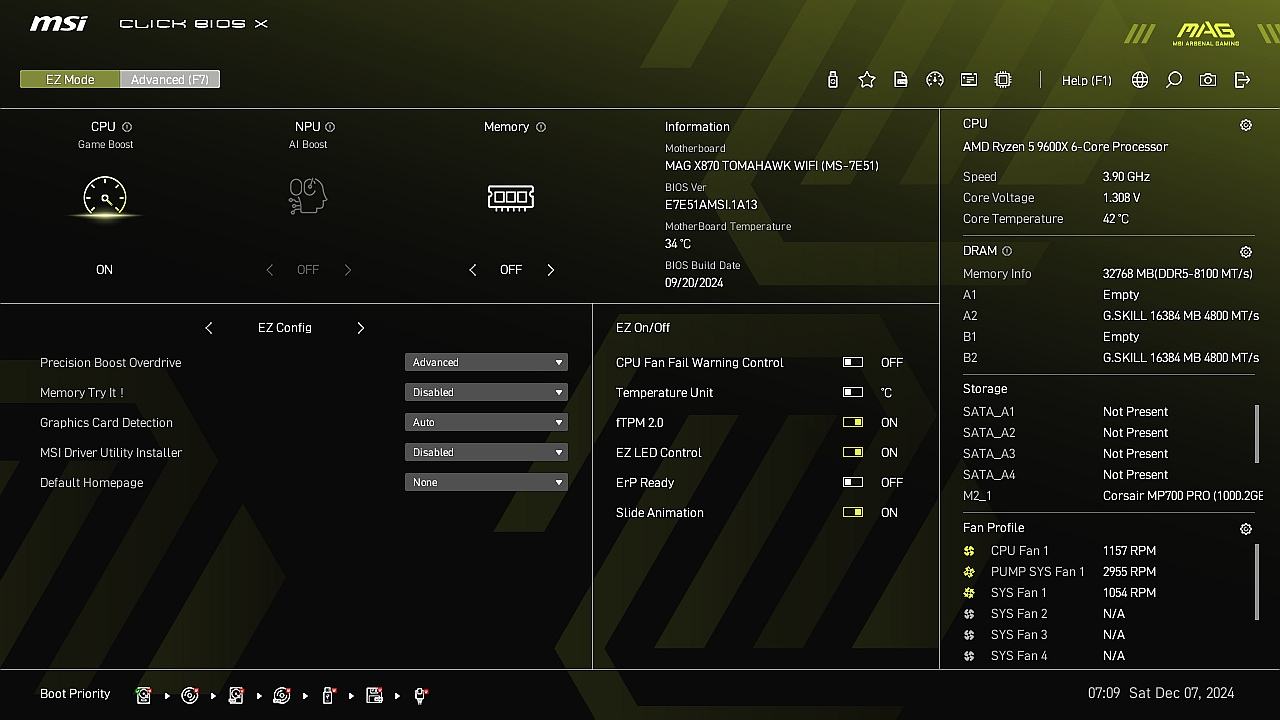Open Help (F1)
The image size is (1280, 720).
coord(1087,80)
